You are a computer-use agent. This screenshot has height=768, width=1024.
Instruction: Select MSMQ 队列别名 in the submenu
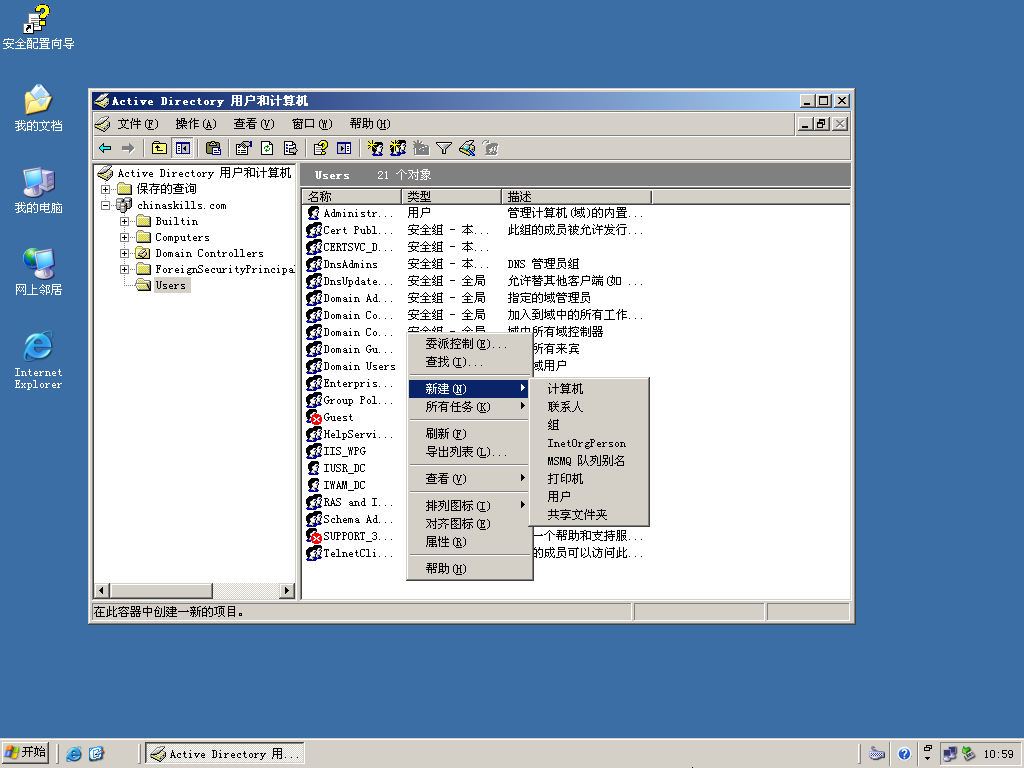[x=589, y=460]
